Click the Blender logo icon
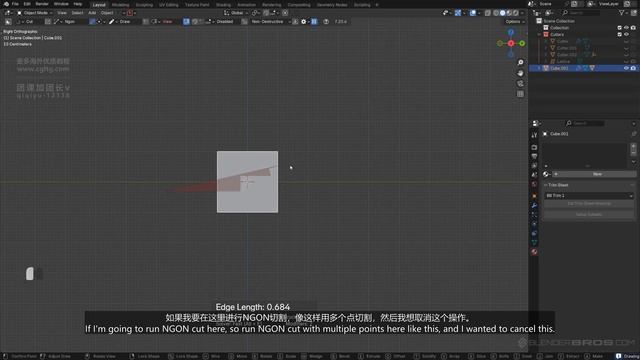Image resolution: width=640 pixels, height=360 pixels. [6, 4]
